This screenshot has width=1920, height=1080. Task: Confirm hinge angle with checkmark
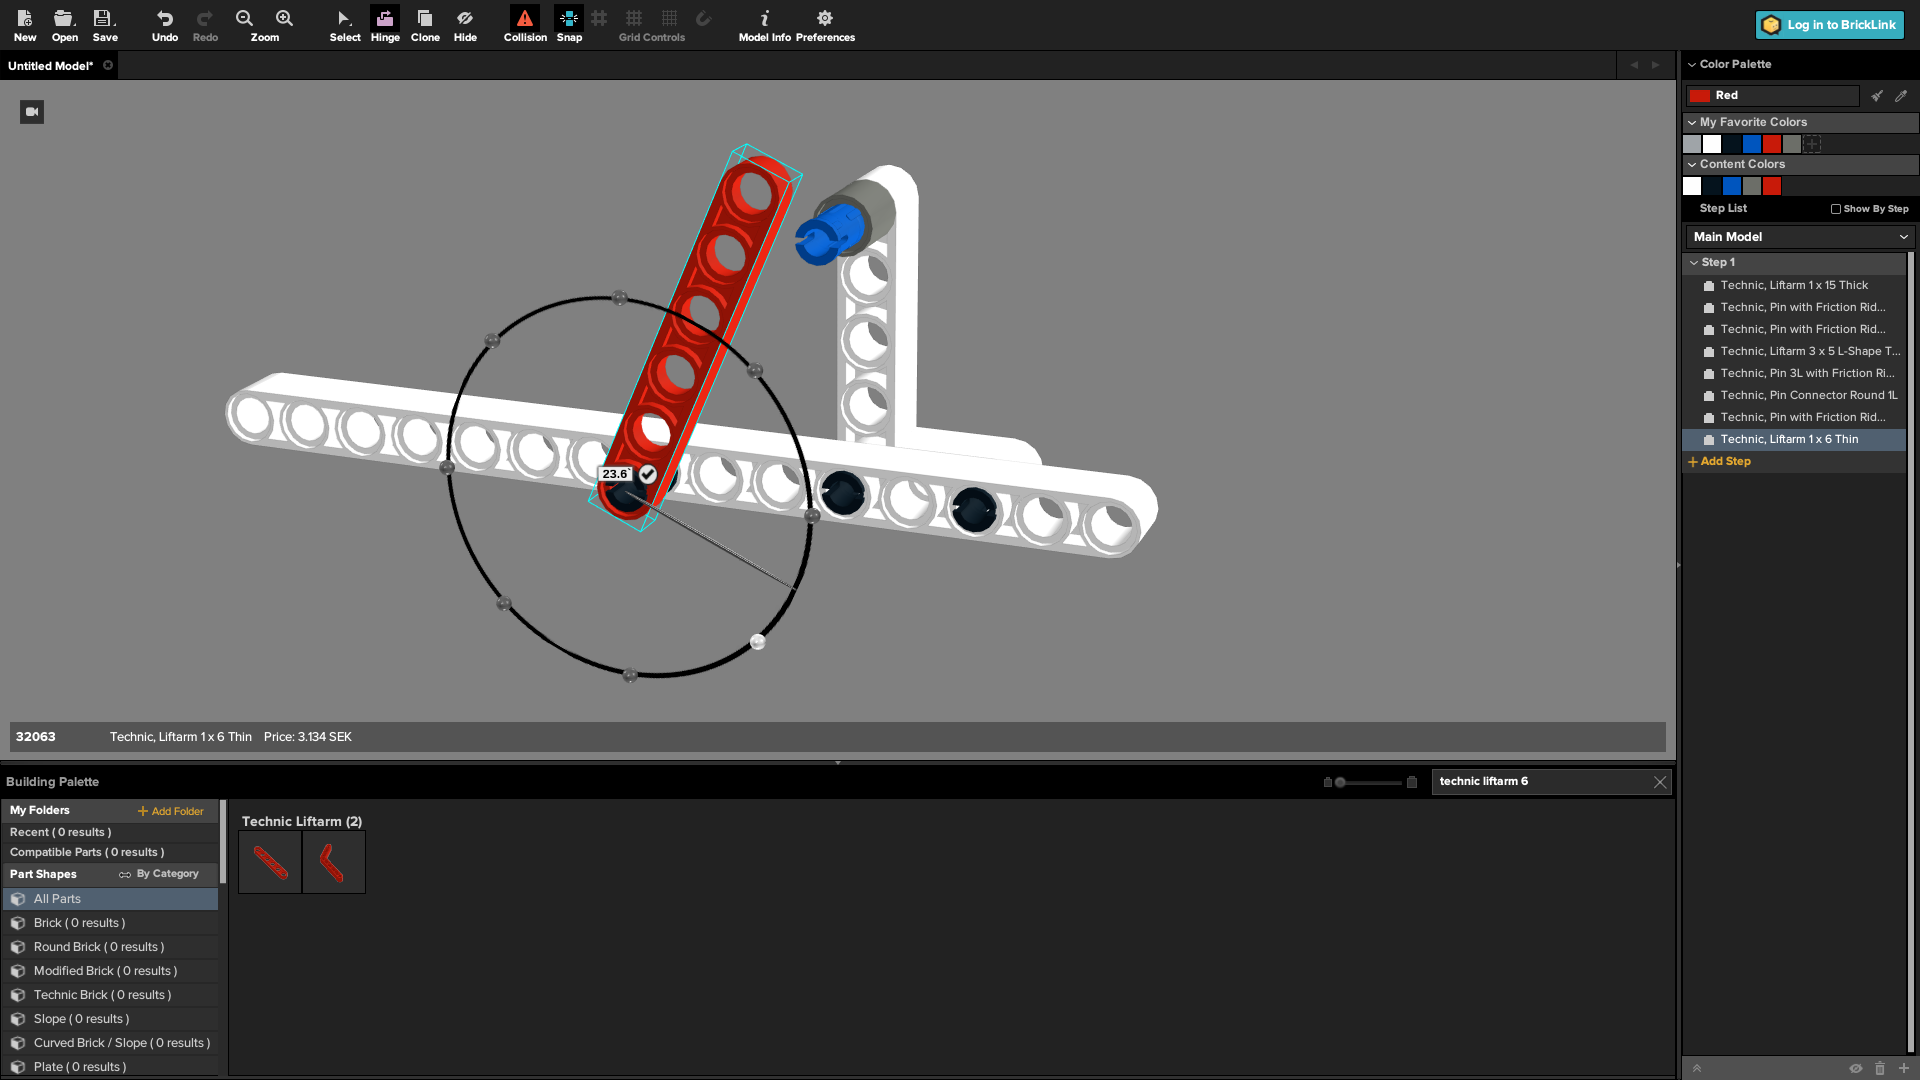click(648, 474)
